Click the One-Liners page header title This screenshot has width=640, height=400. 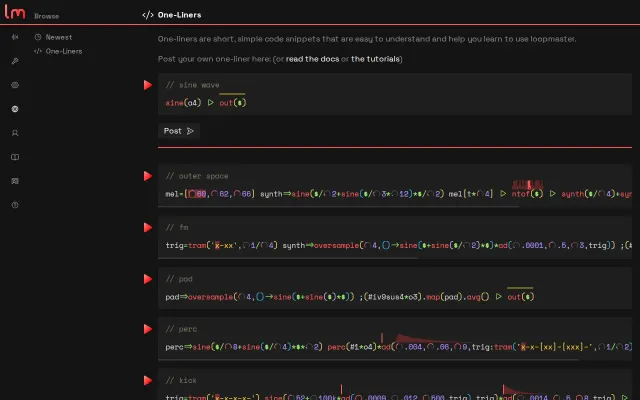[x=180, y=15]
